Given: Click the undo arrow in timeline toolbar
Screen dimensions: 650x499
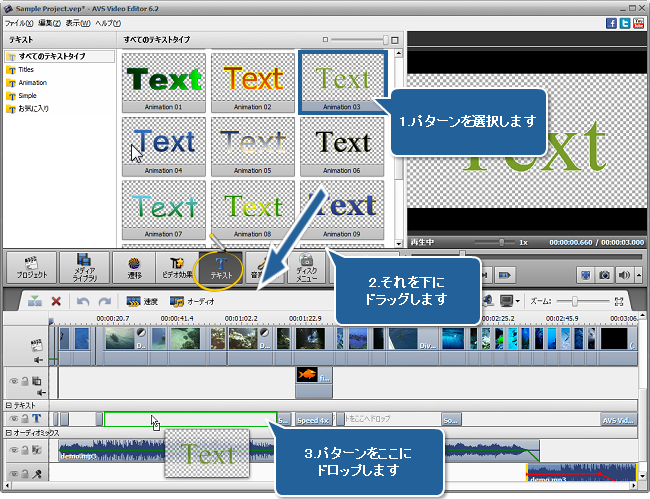Looking at the screenshot, I should pos(82,301).
